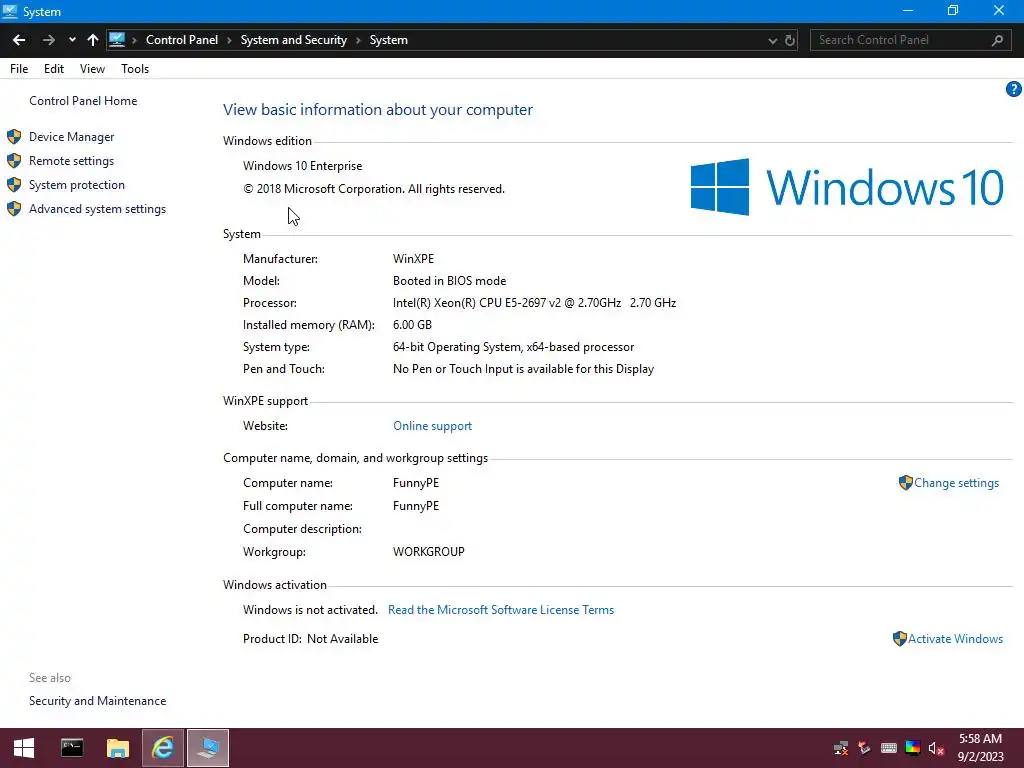Select the 6.00 GB RAM value
1024x768 pixels.
point(412,325)
